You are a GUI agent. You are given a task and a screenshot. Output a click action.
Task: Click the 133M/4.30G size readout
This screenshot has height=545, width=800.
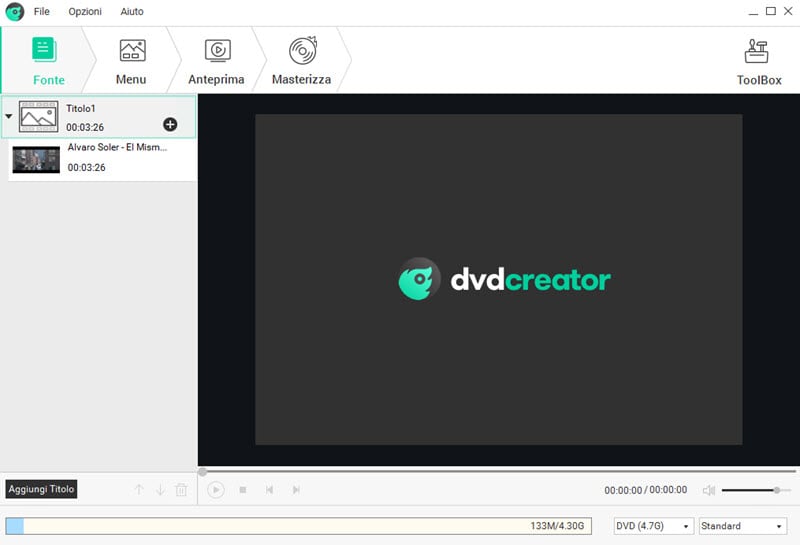[557, 526]
